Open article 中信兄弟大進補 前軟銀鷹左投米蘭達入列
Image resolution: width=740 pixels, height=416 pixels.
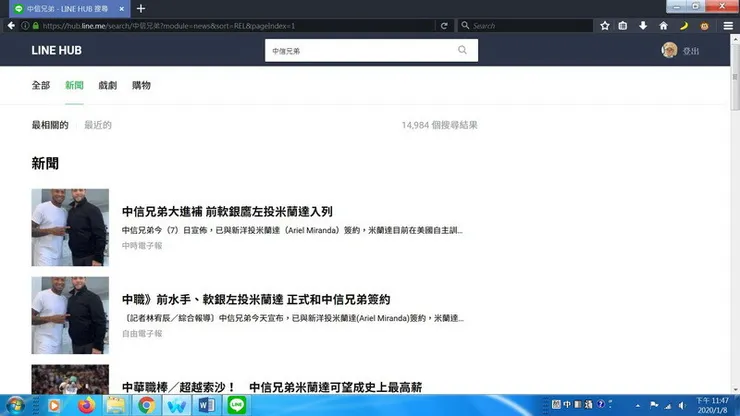pos(227,212)
